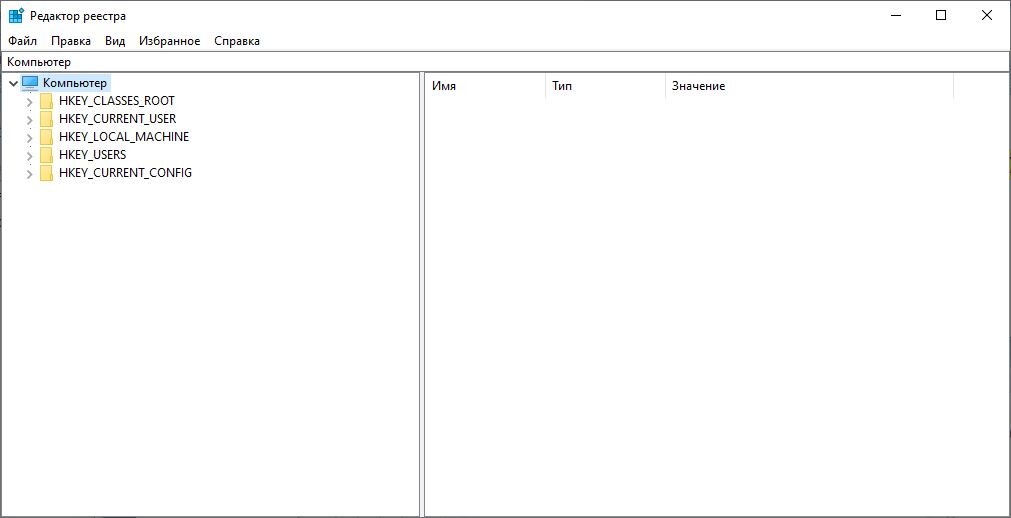The image size is (1011, 518).
Task: Select the Компьютер tree label
Action: coord(75,83)
